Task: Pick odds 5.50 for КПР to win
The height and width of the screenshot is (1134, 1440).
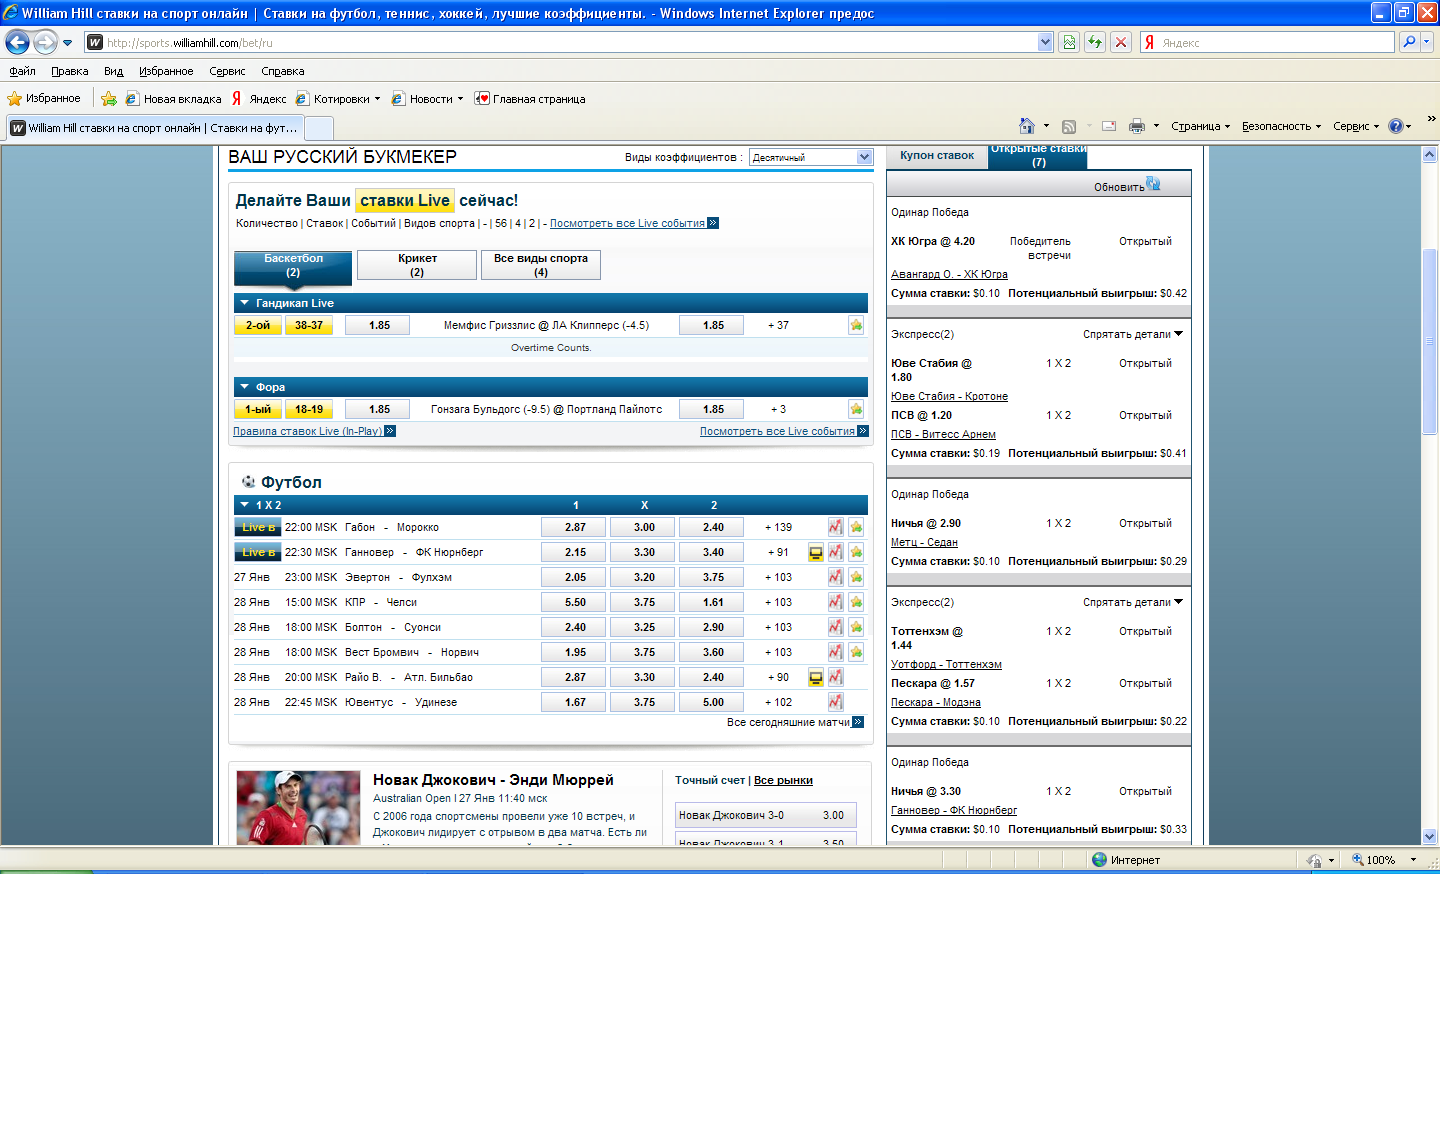Action: coord(575,602)
